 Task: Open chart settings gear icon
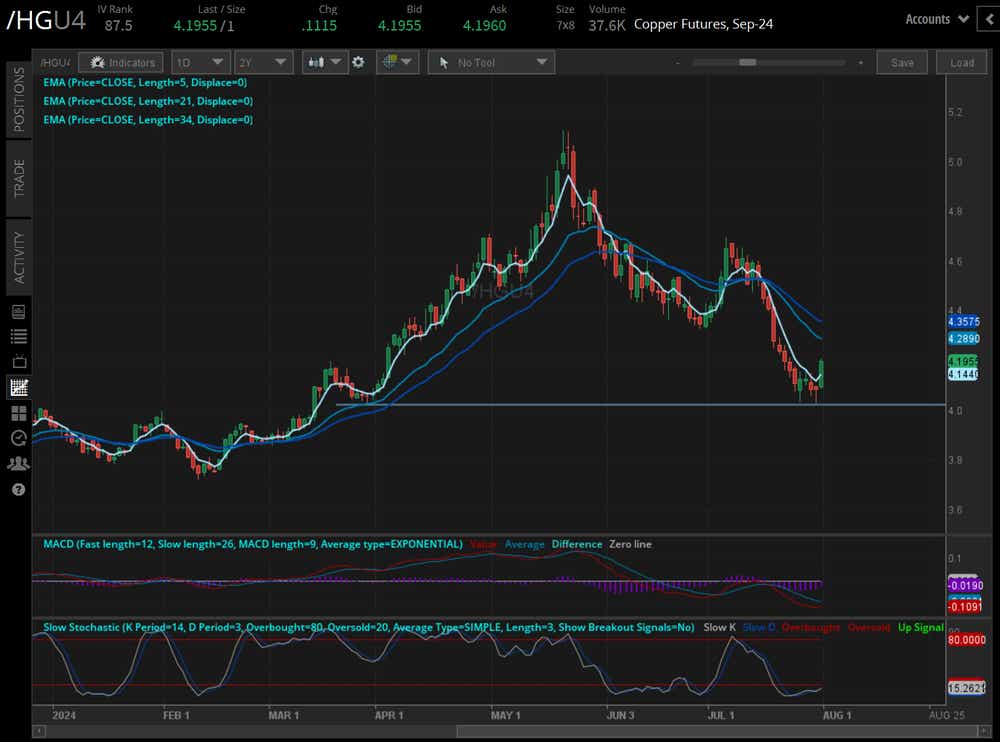coord(359,62)
